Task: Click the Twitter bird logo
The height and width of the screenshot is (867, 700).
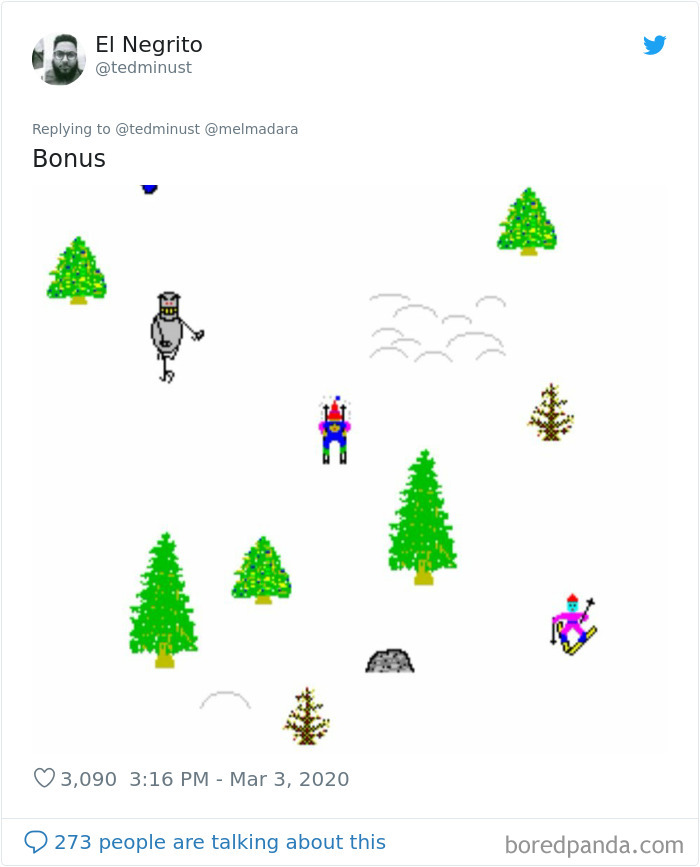Action: (x=655, y=45)
